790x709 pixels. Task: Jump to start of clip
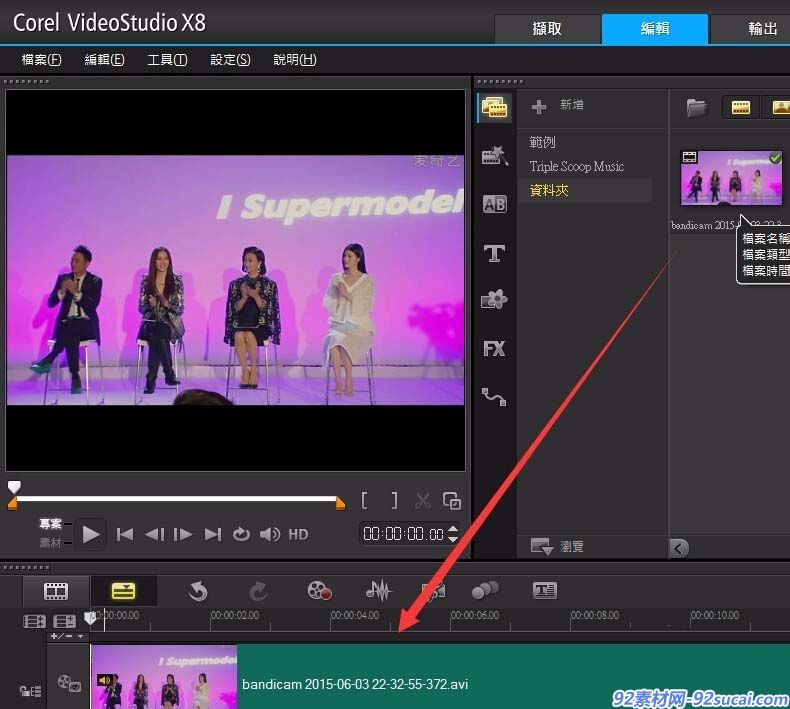tap(124, 534)
